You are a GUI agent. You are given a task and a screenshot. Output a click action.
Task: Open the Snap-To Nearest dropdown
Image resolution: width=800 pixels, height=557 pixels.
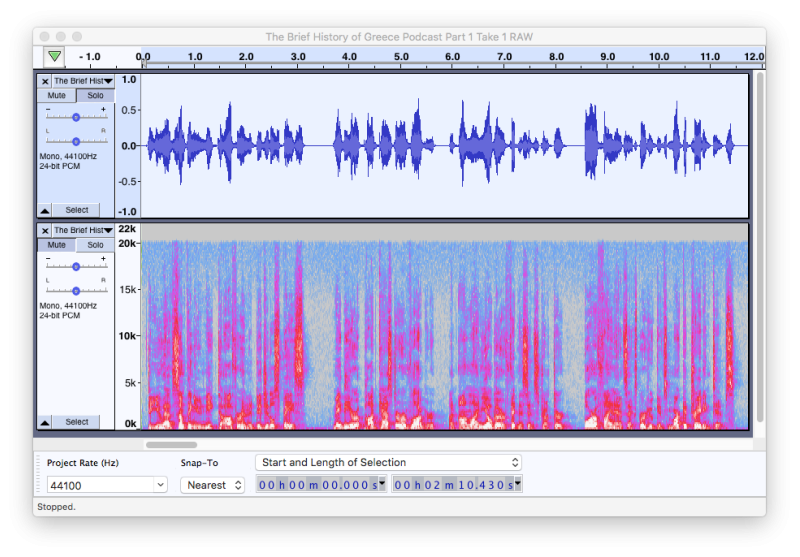click(212, 485)
